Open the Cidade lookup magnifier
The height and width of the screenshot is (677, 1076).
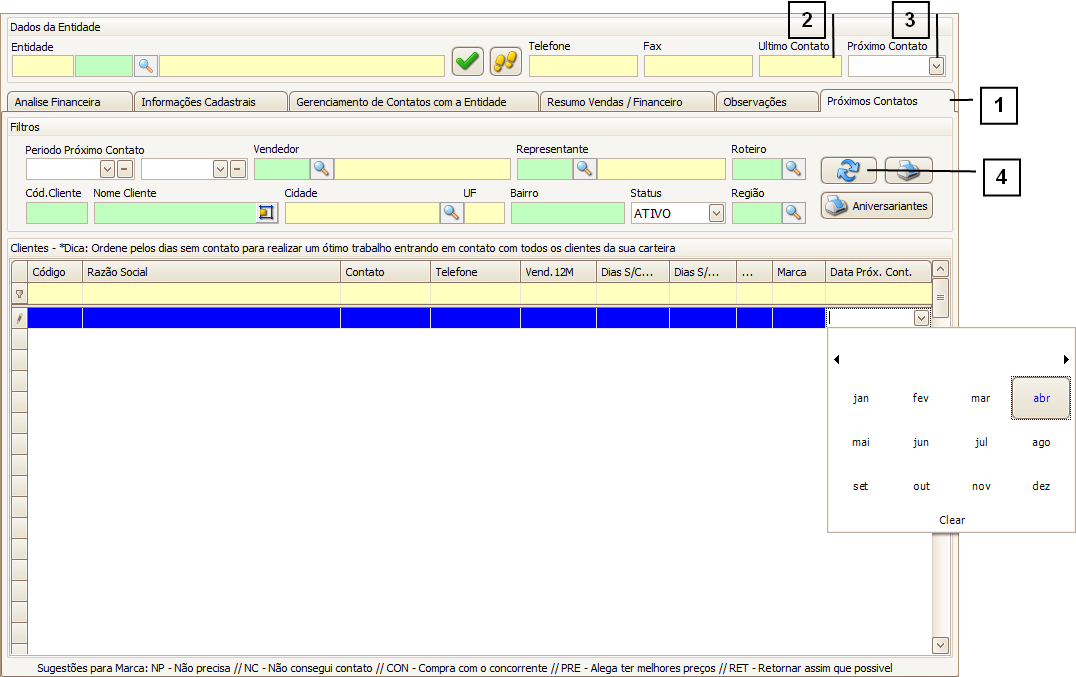[452, 212]
